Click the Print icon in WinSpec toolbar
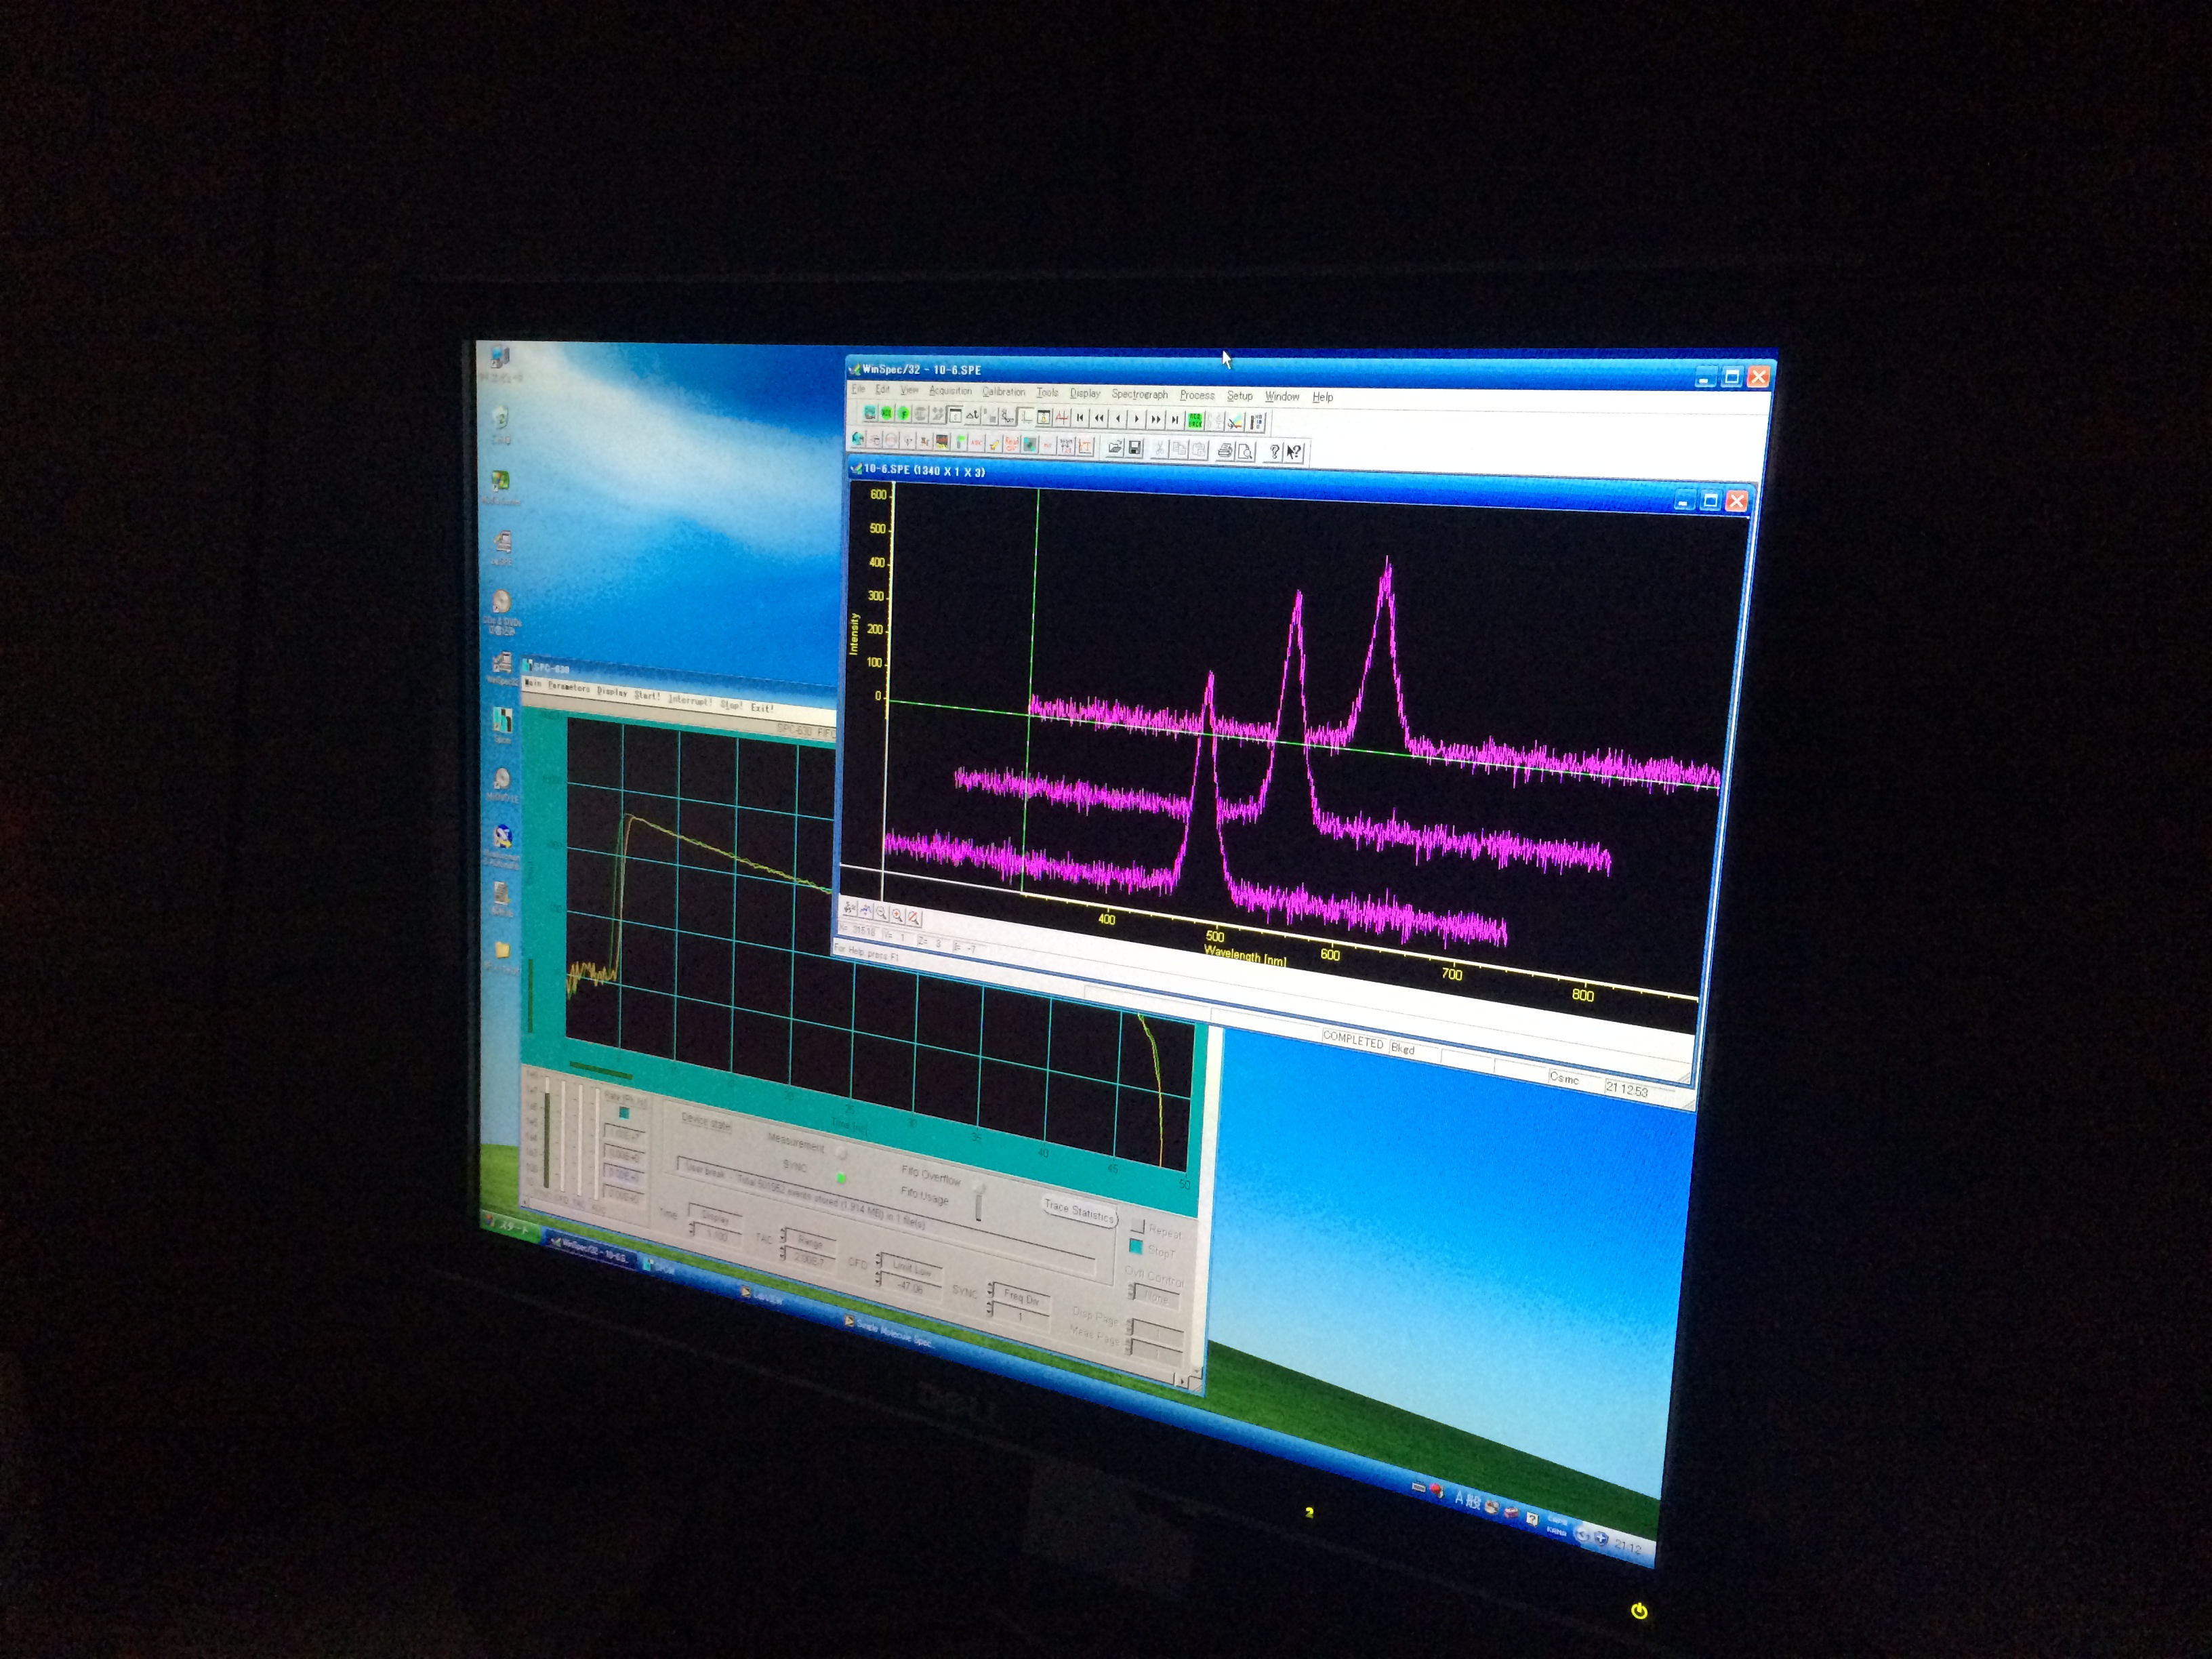This screenshot has height=1659, width=2212. coord(1226,451)
